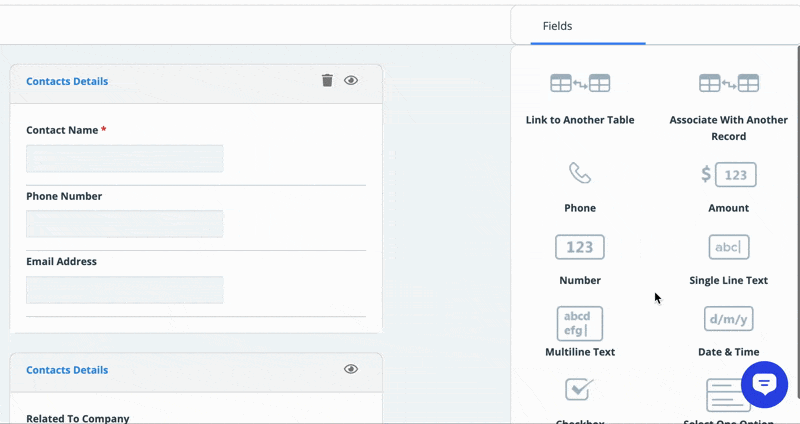Click the second Contacts Details section title
This screenshot has height=424, width=800.
[67, 370]
